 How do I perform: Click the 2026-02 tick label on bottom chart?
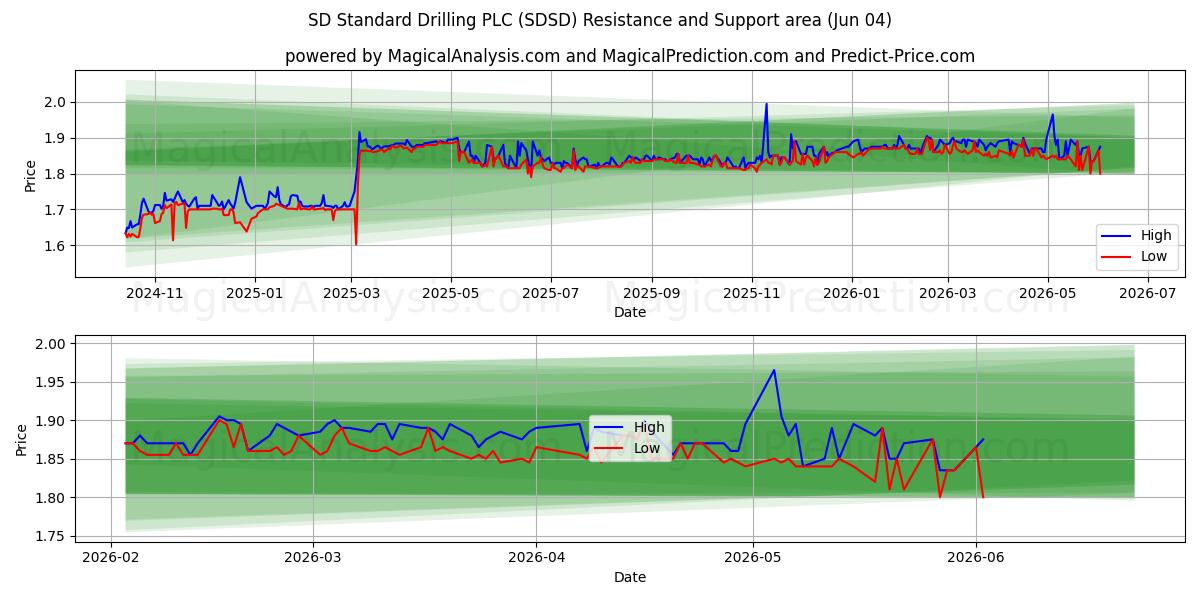(x=111, y=558)
